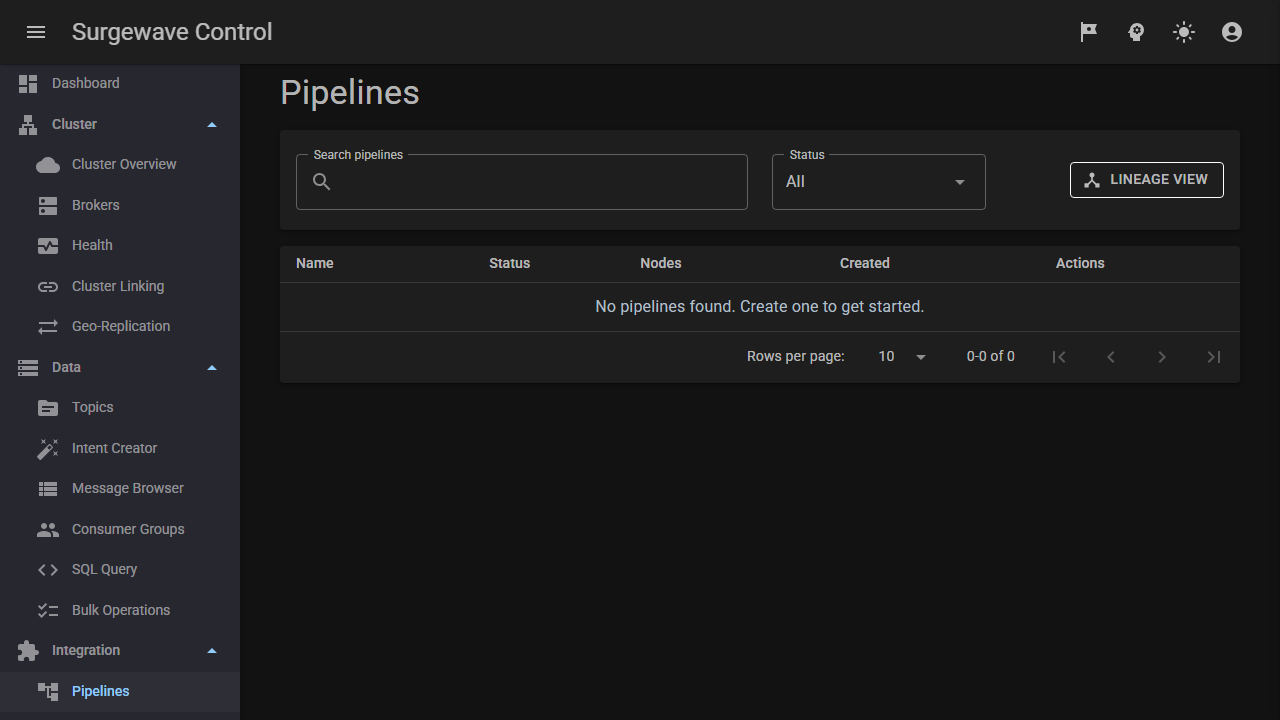Click the Cluster Overview cloud icon
This screenshot has height=720, width=1280.
pos(48,165)
